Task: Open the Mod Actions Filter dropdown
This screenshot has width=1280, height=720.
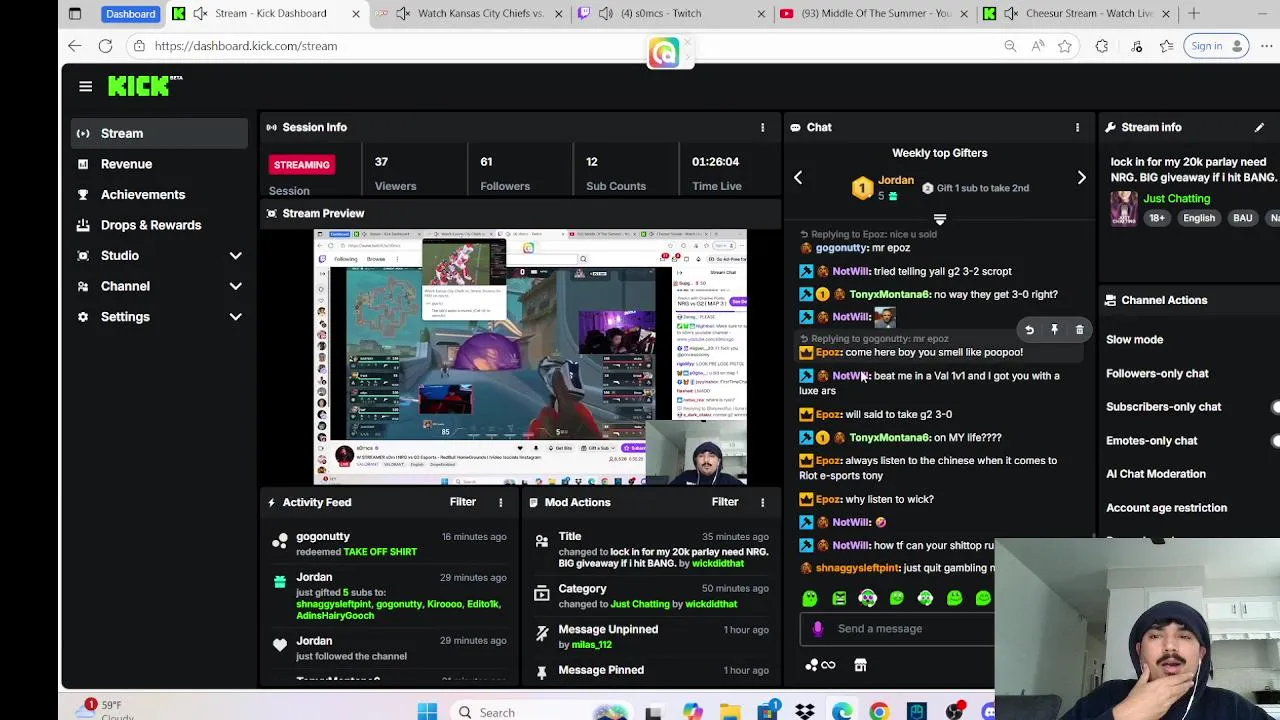Action: [724, 502]
